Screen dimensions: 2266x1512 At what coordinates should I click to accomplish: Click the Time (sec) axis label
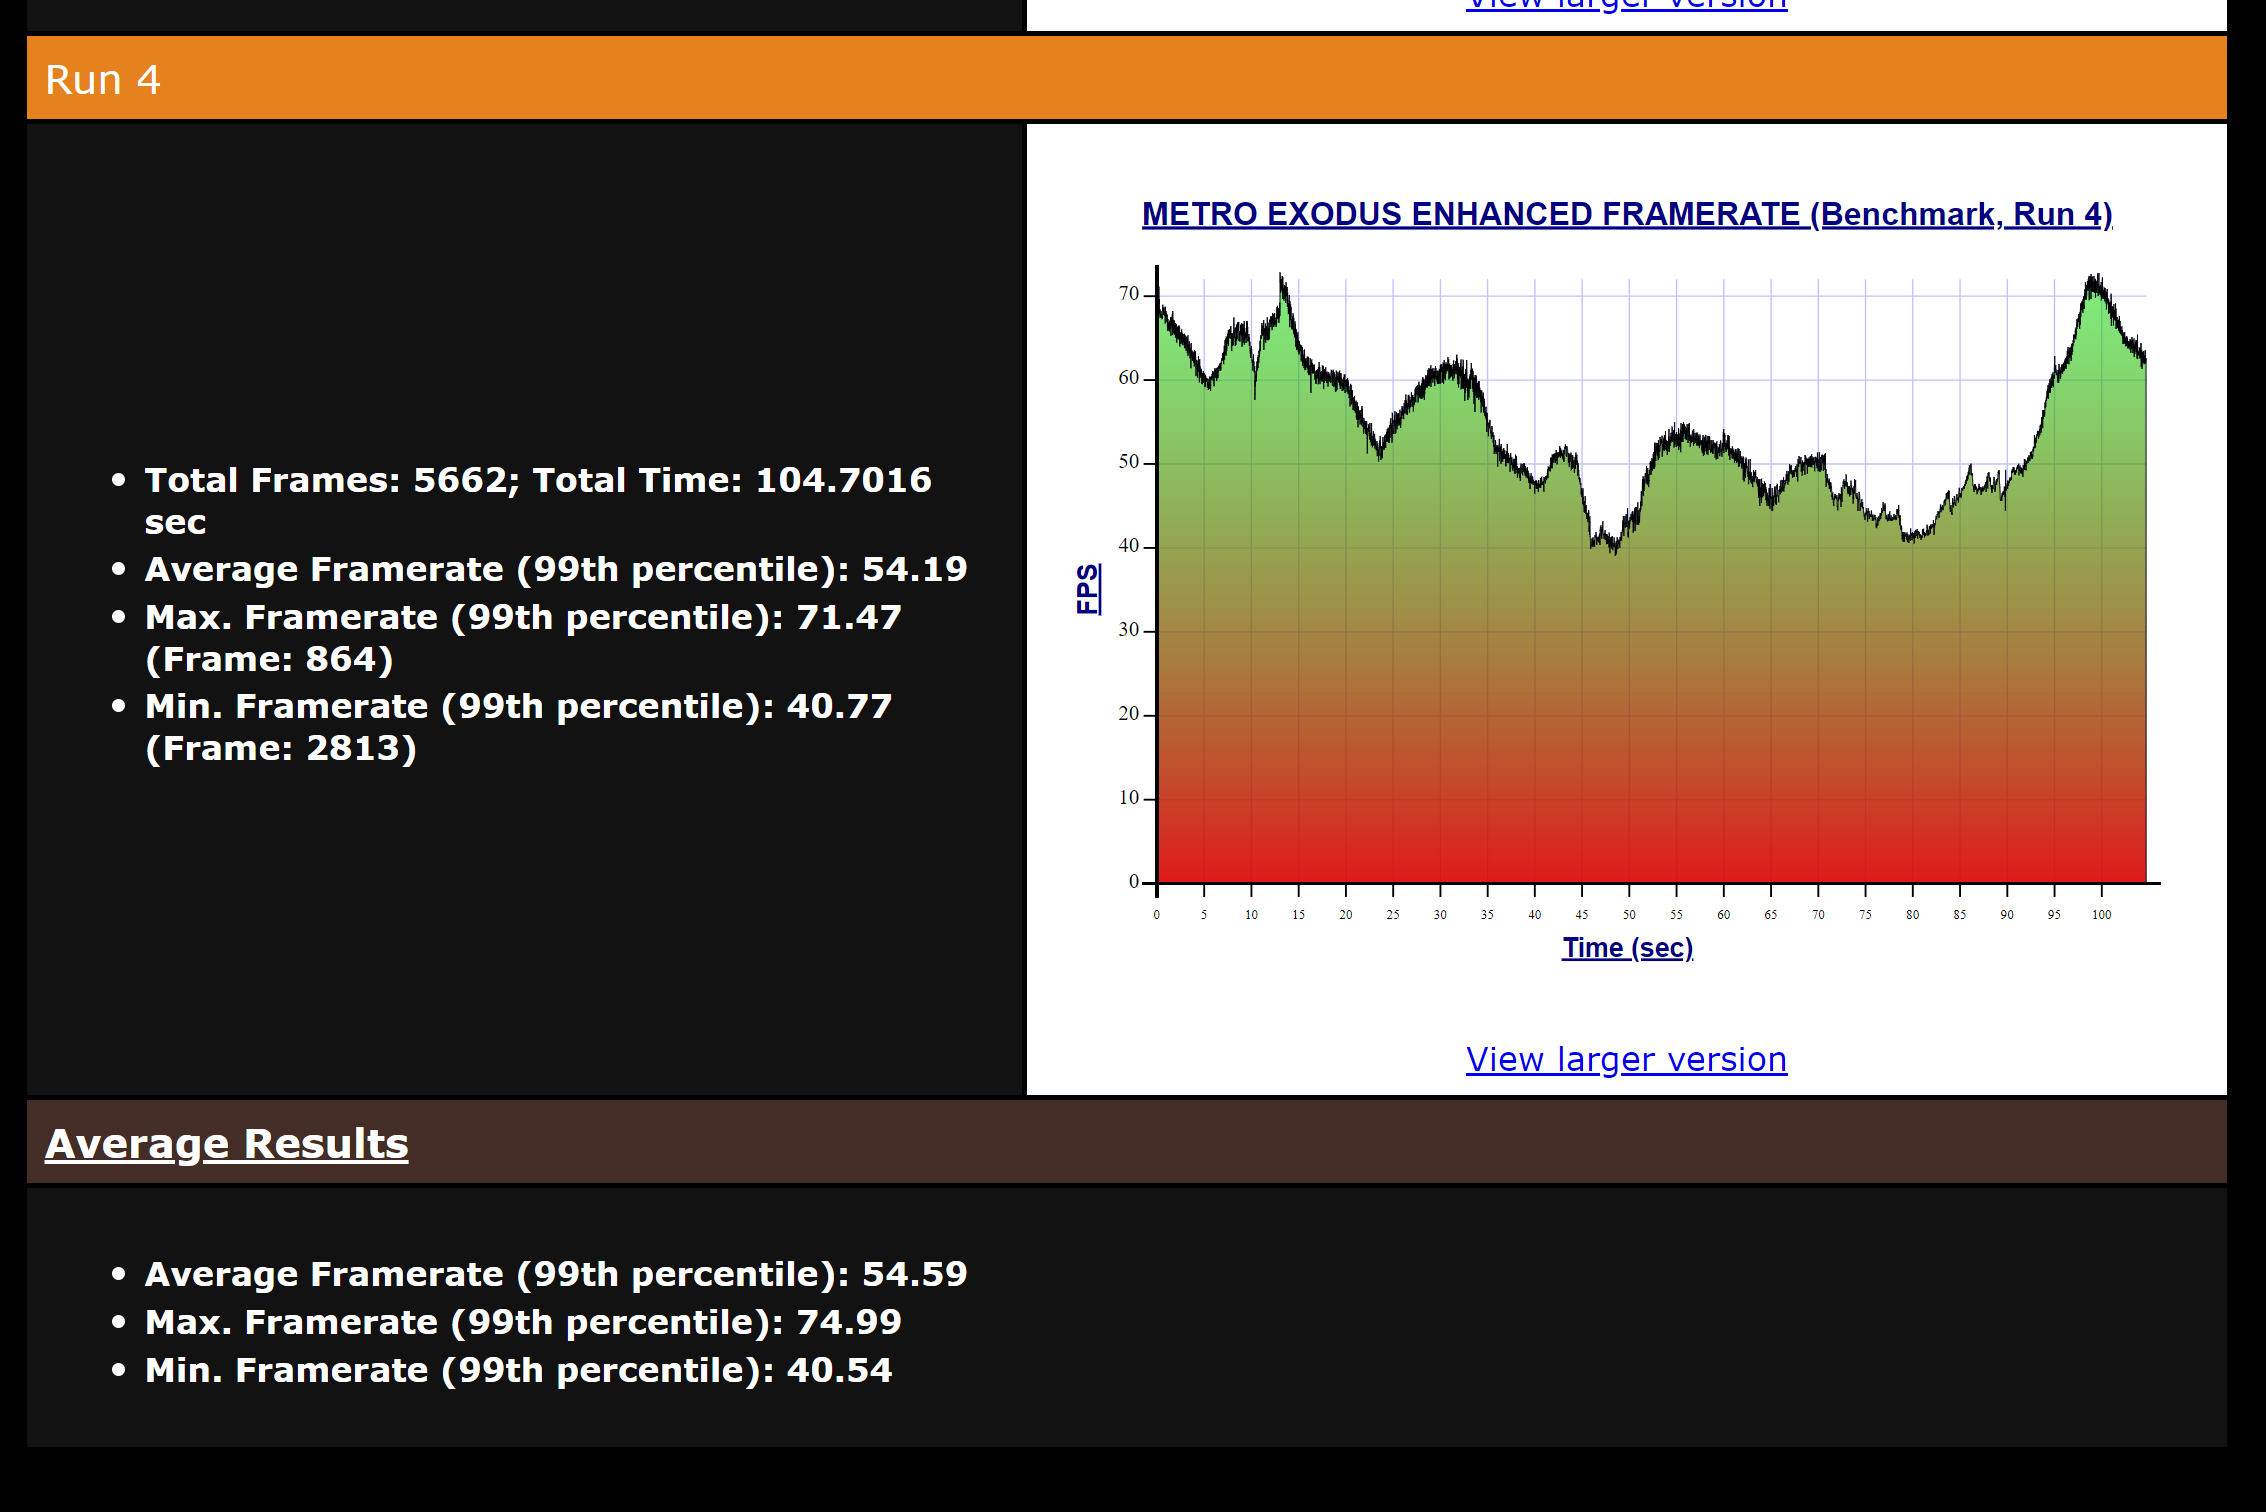(1627, 947)
